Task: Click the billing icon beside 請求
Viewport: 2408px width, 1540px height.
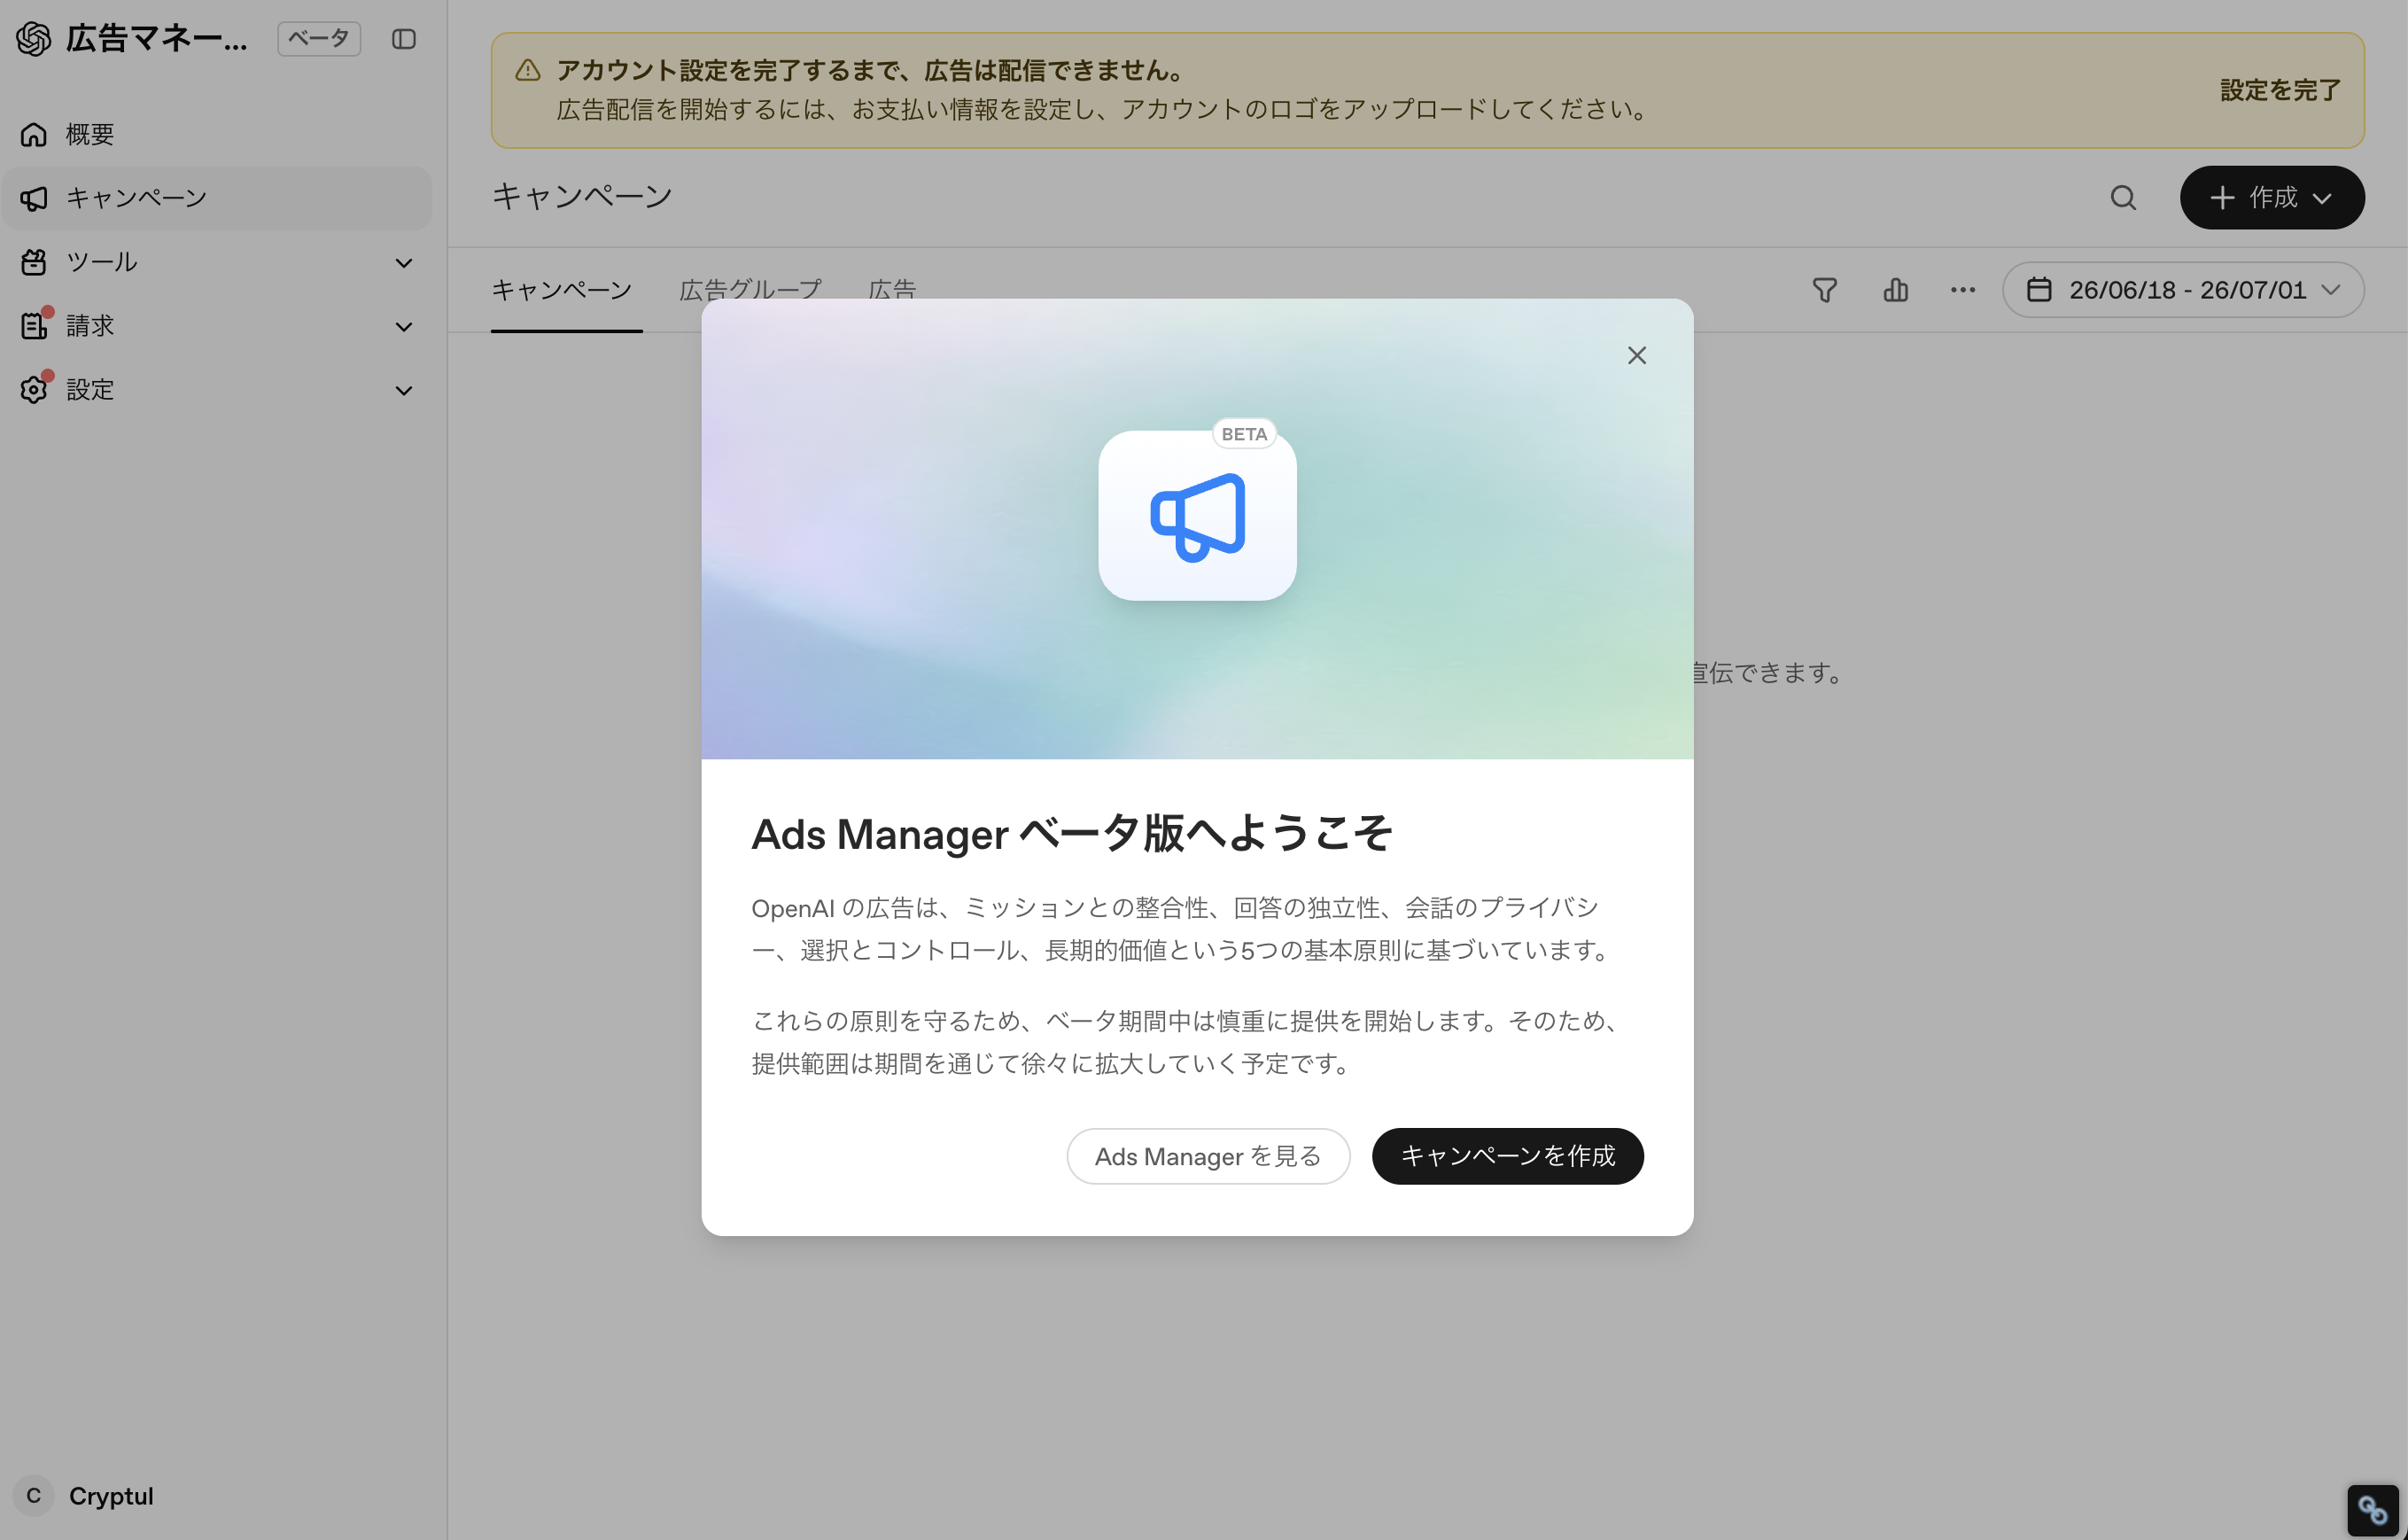Action: click(34, 326)
